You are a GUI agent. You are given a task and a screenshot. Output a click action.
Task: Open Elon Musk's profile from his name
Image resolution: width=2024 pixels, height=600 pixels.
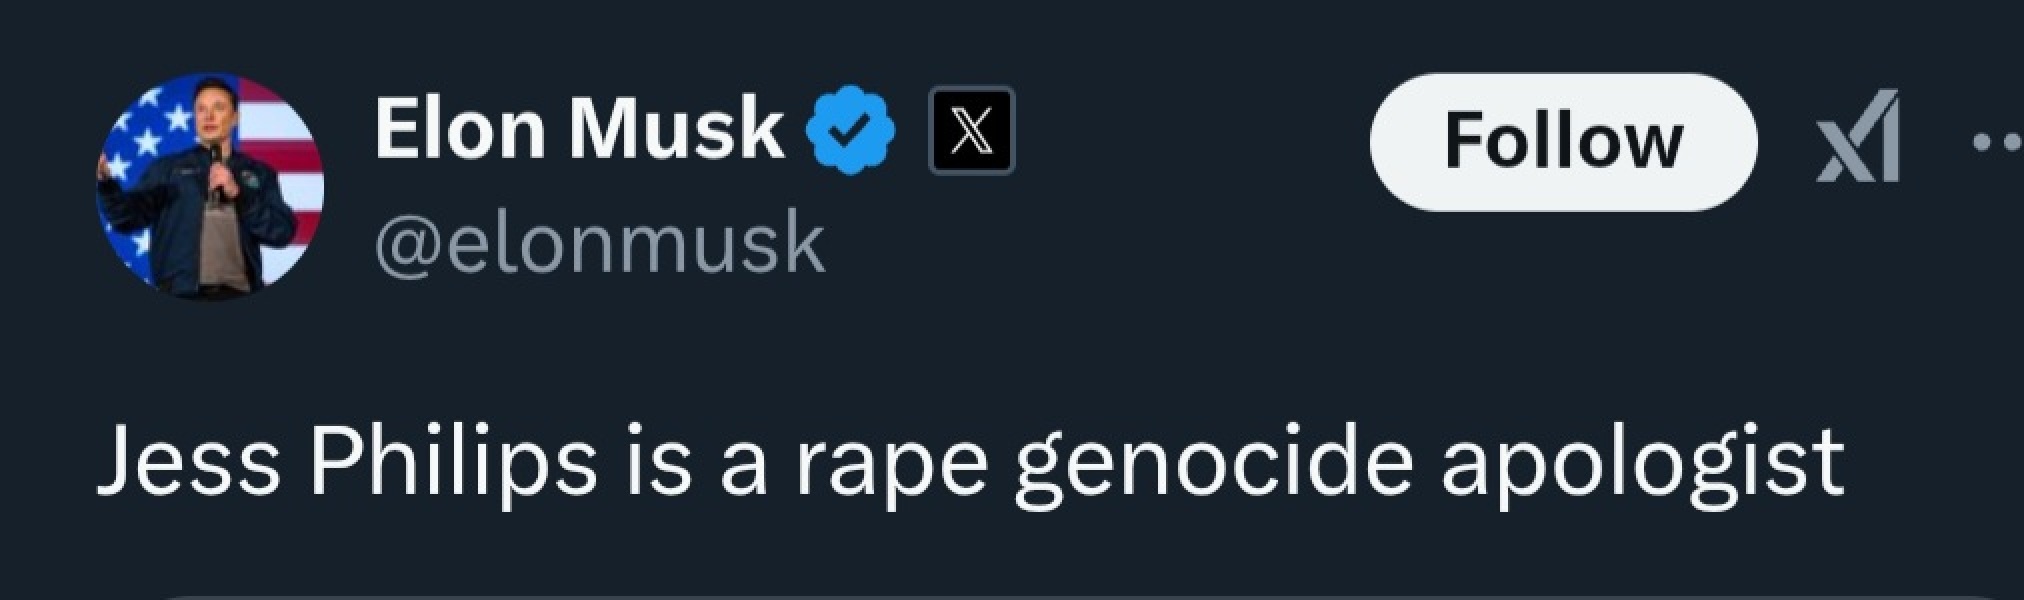578,126
